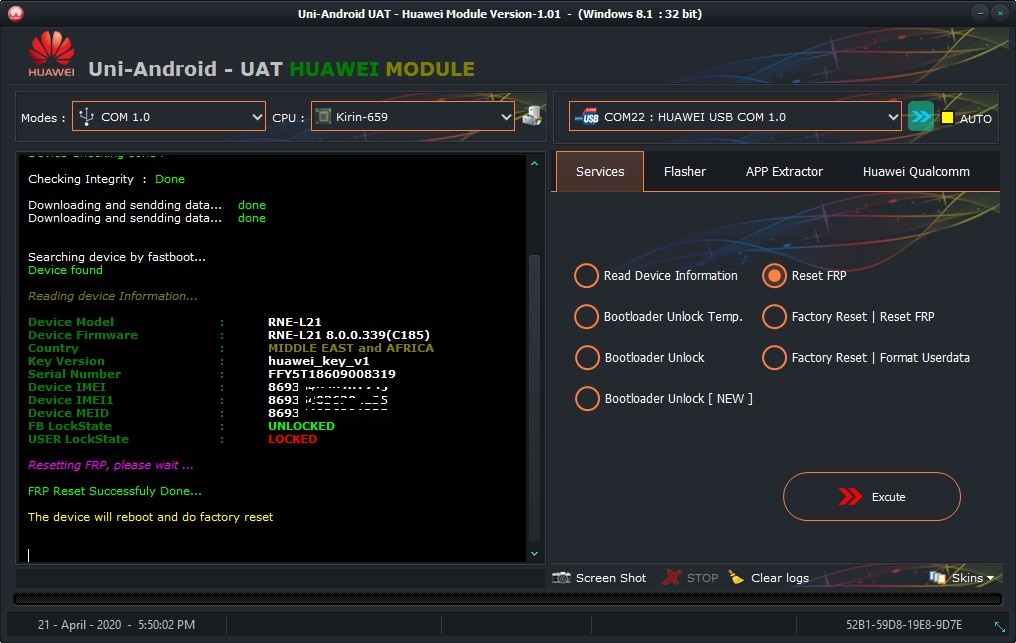Click the broom icon for Clear logs
This screenshot has width=1016, height=643.
pyautogui.click(x=736, y=577)
